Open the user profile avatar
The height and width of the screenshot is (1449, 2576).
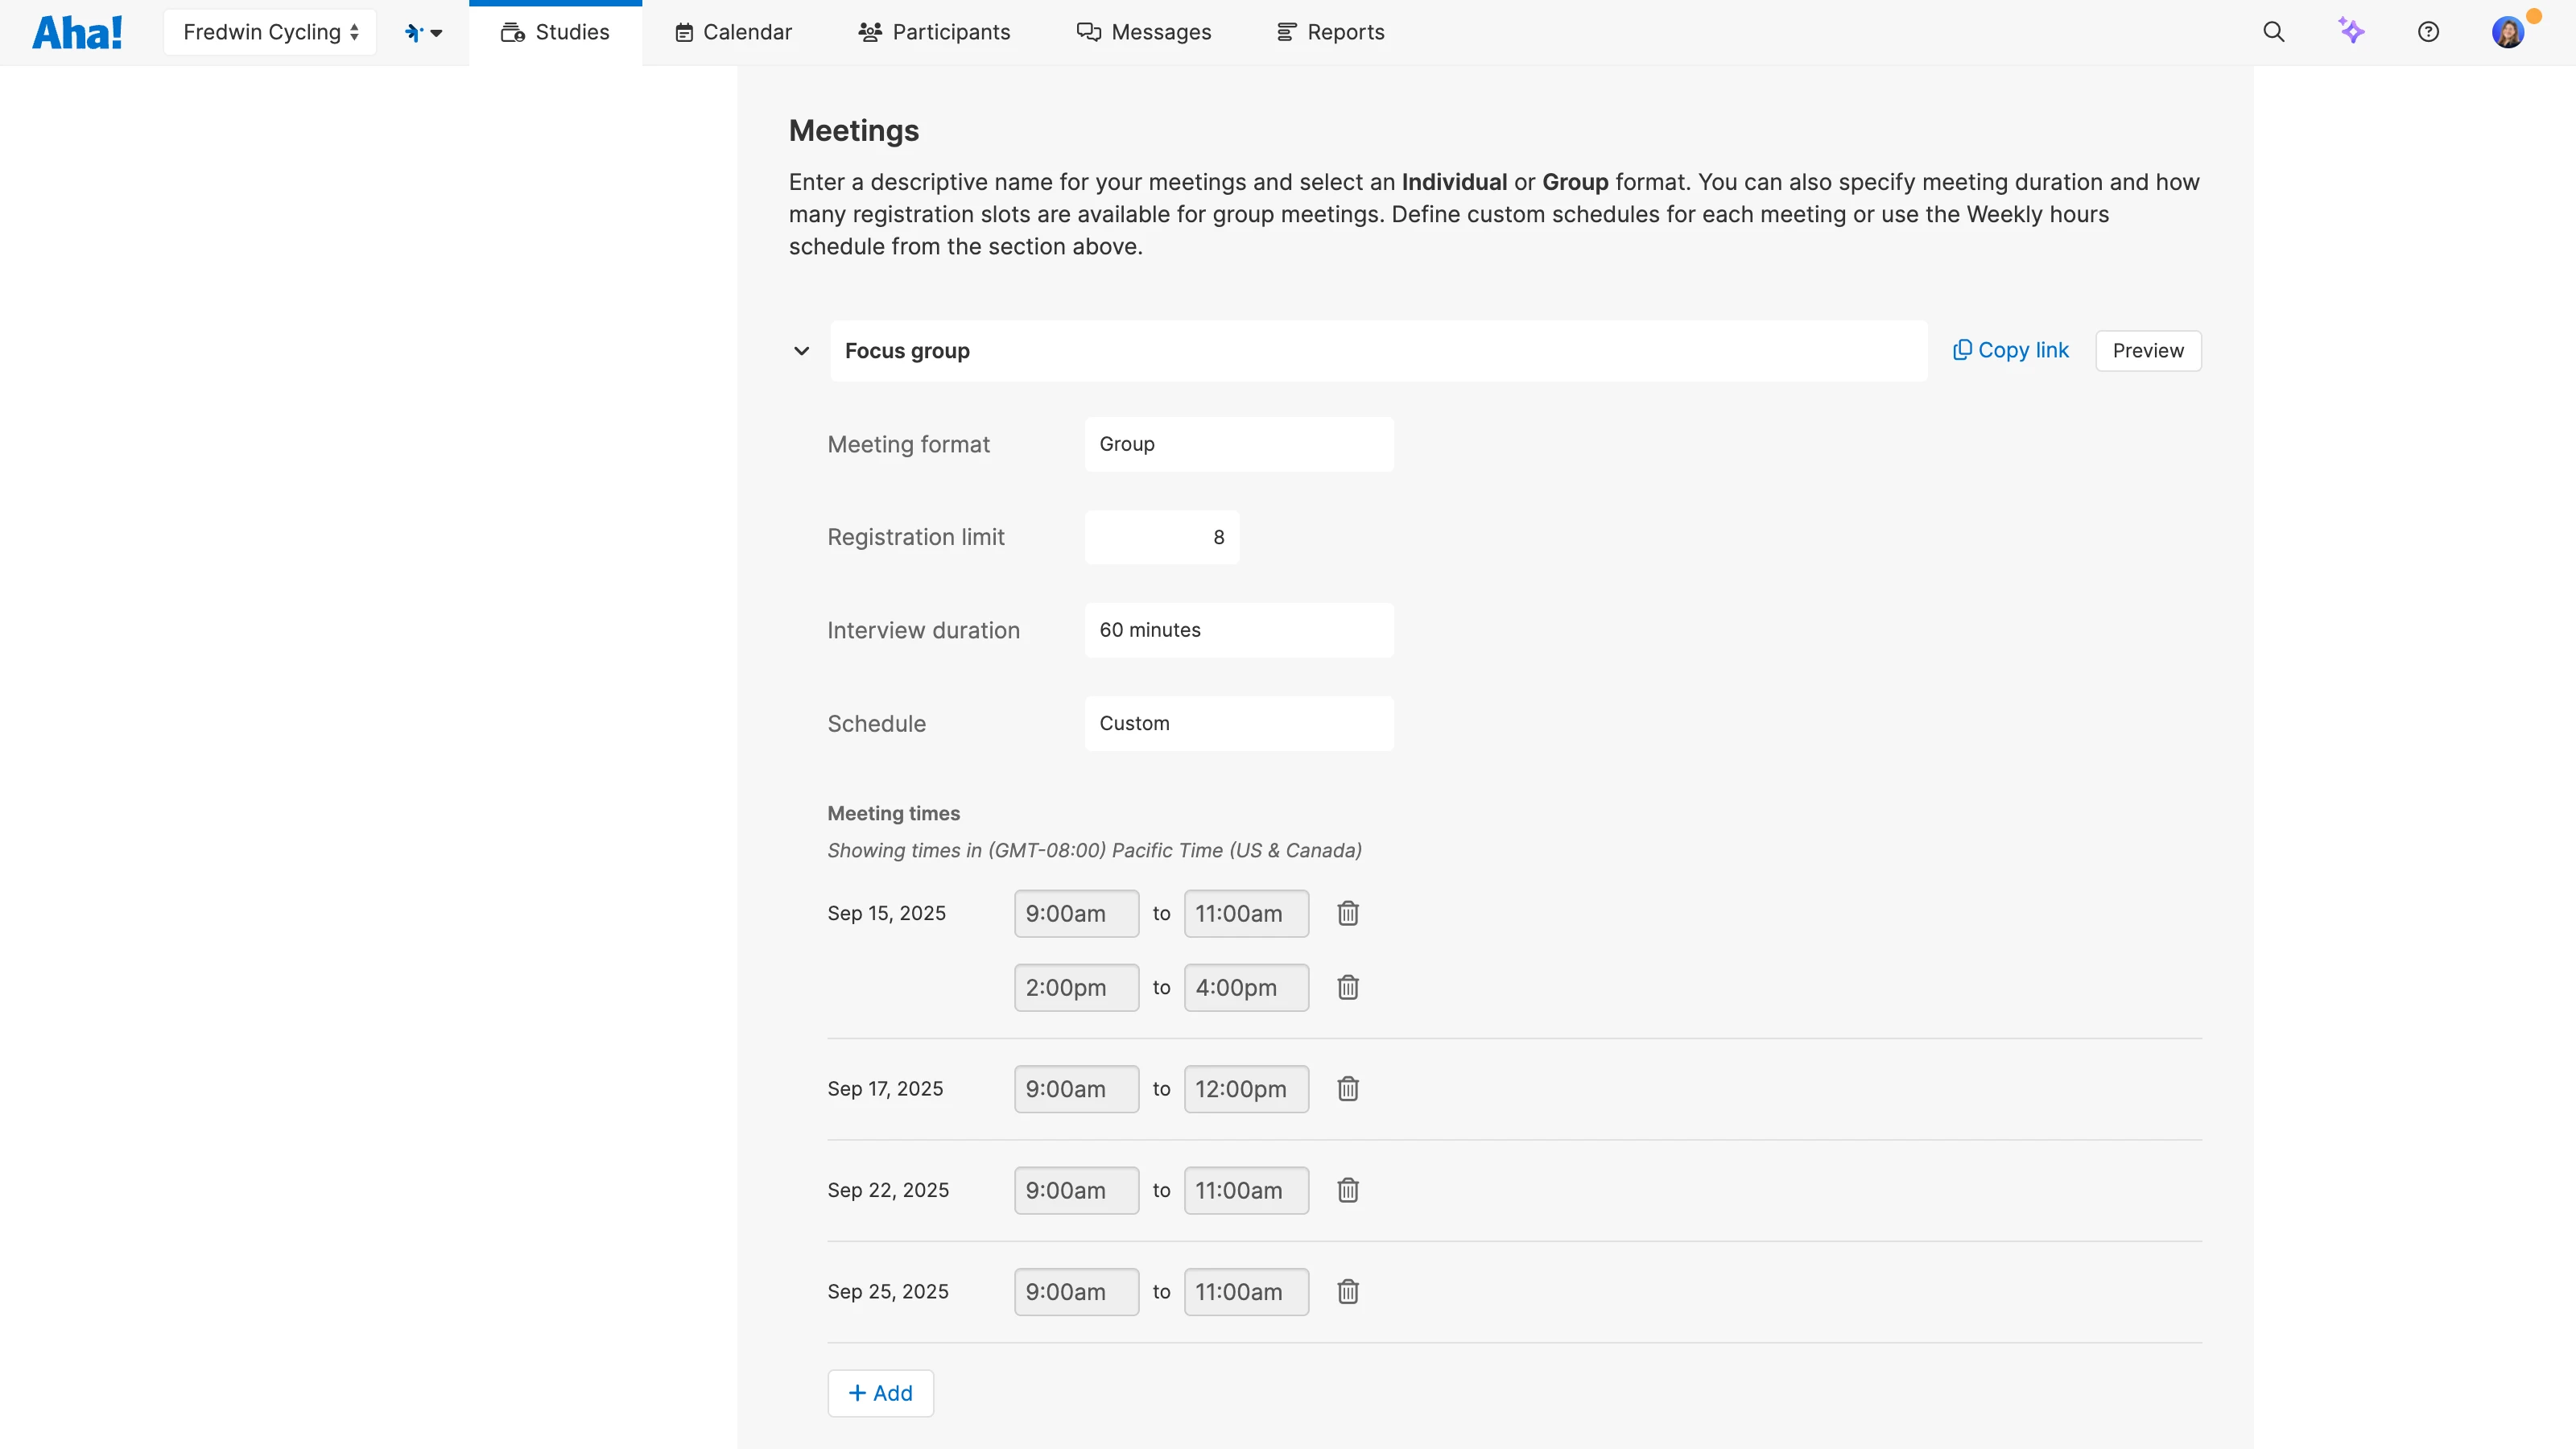(x=2507, y=32)
